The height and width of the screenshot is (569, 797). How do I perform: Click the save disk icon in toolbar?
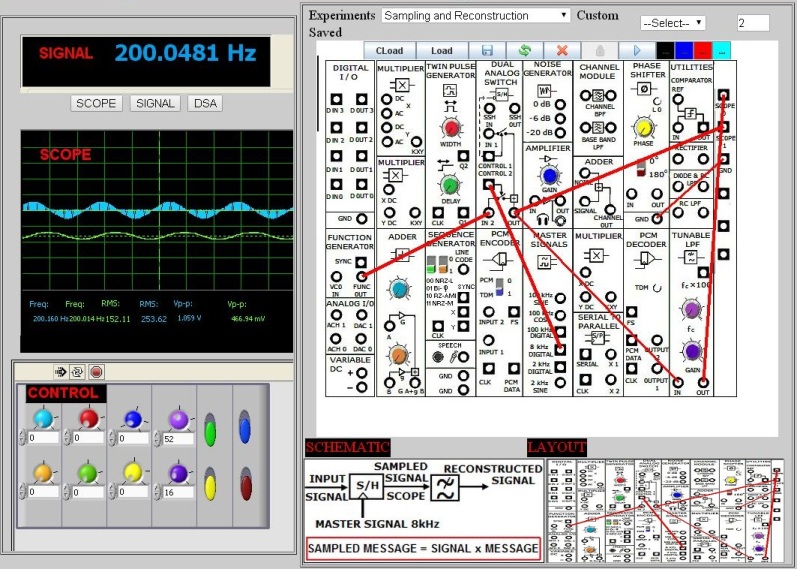pos(487,50)
